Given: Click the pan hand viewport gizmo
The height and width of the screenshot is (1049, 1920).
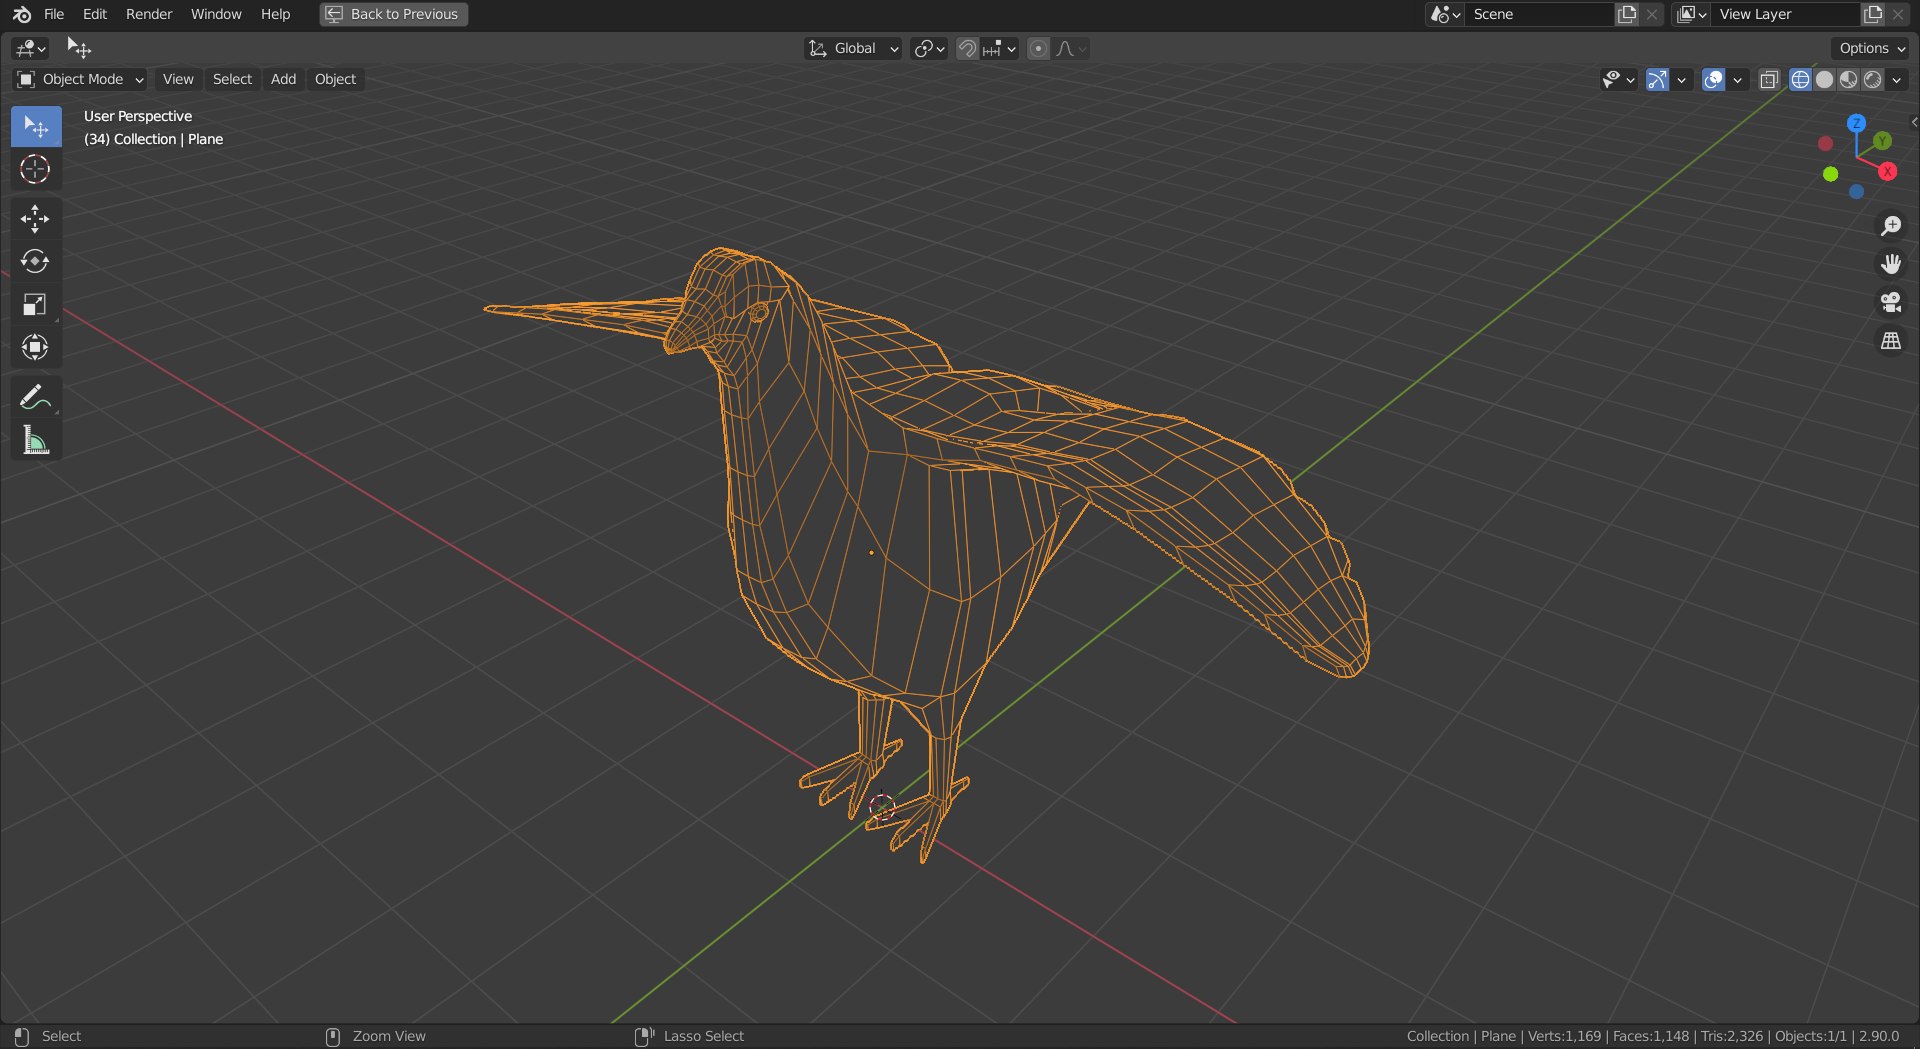Looking at the screenshot, I should (1890, 264).
